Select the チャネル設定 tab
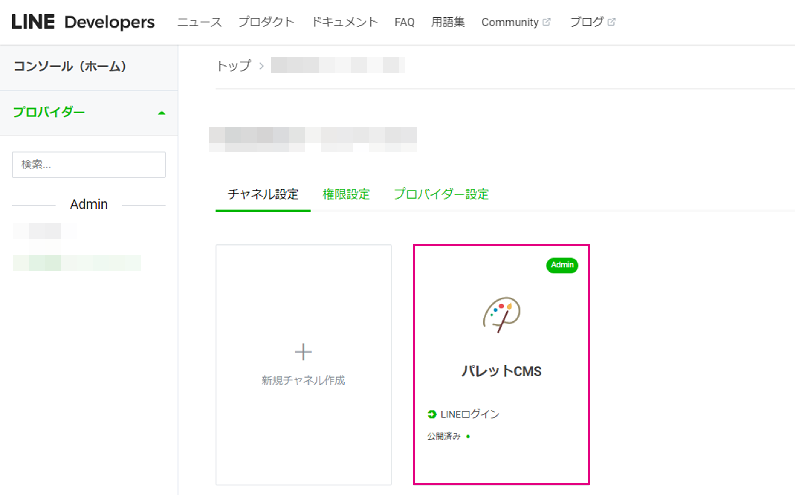 (263, 194)
